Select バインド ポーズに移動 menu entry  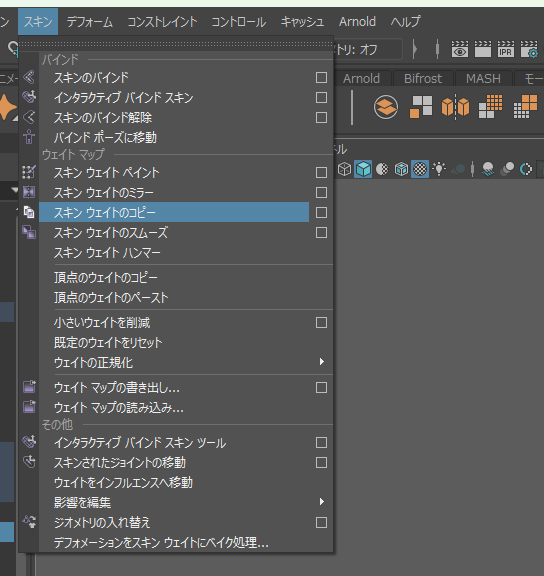[186, 138]
